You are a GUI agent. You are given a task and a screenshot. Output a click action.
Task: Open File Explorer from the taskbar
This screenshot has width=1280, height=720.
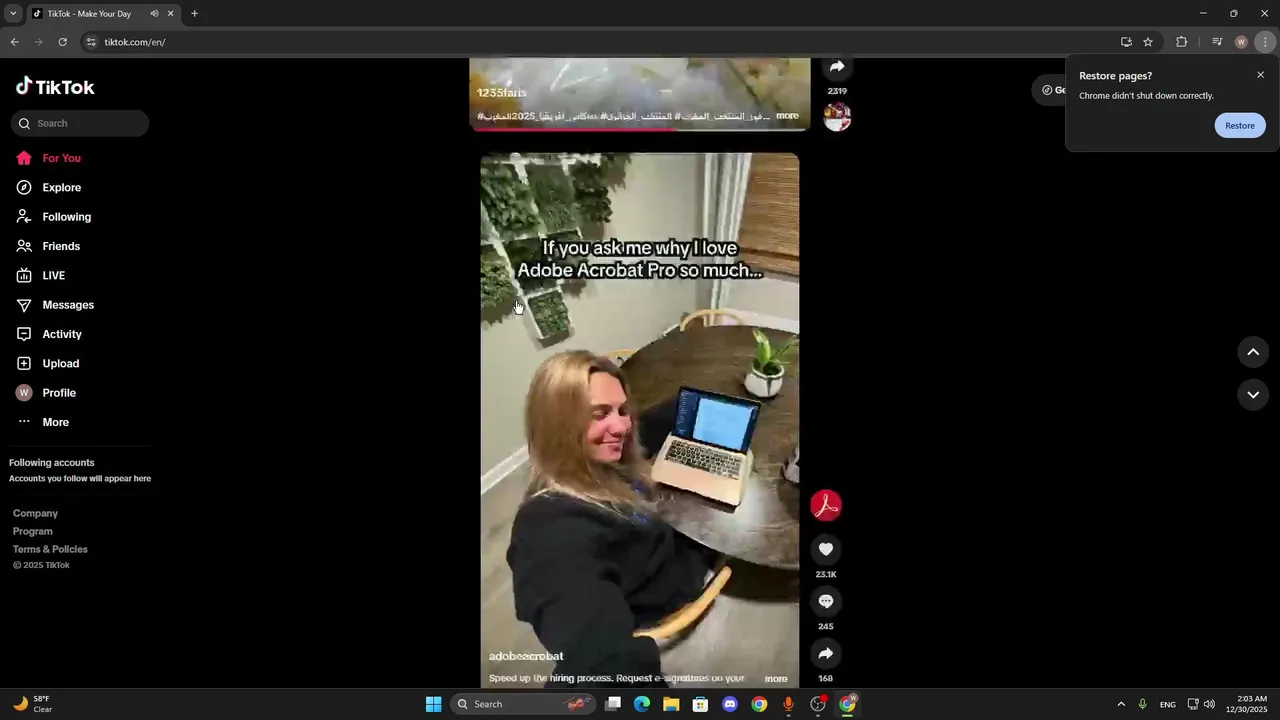tap(671, 704)
